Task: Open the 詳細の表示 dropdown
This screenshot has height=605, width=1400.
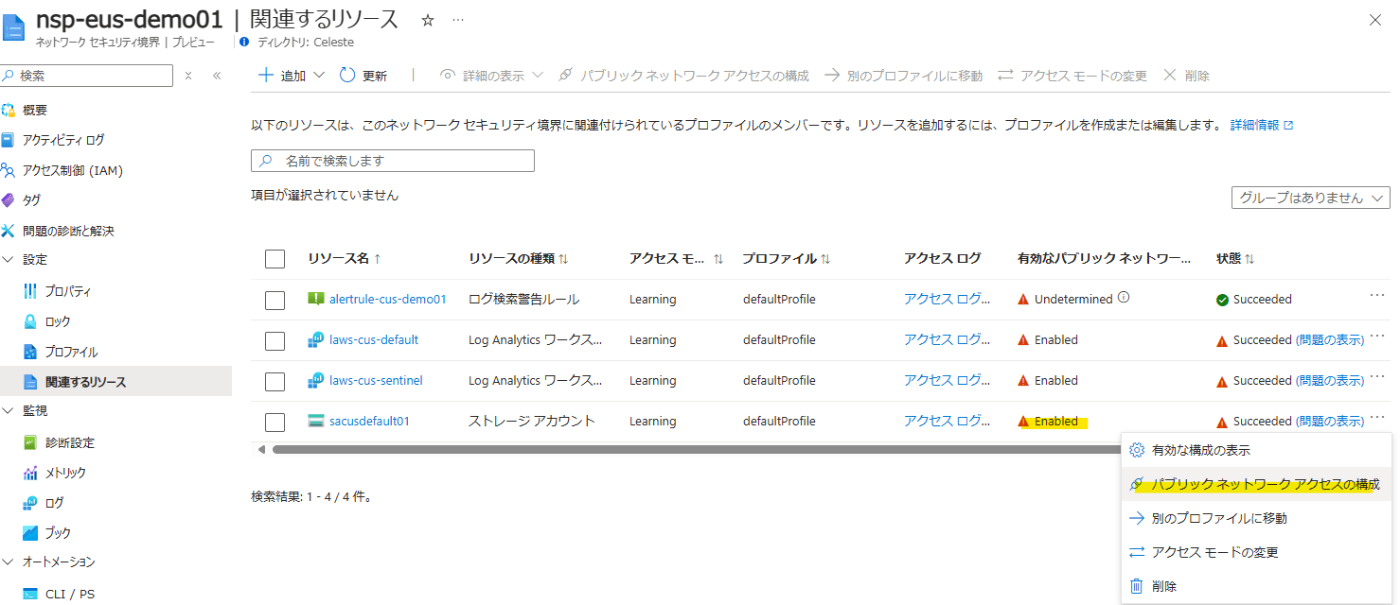Action: click(x=491, y=75)
